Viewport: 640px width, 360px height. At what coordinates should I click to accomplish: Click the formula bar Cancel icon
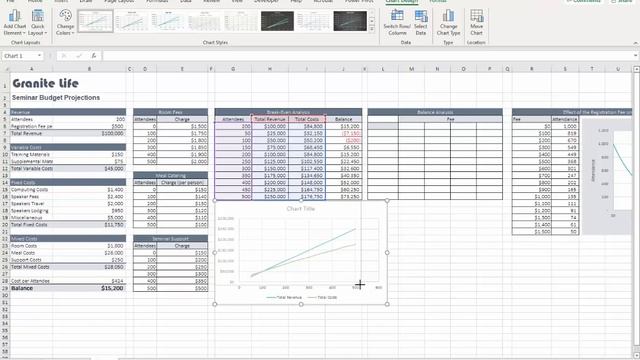[x=64, y=56]
